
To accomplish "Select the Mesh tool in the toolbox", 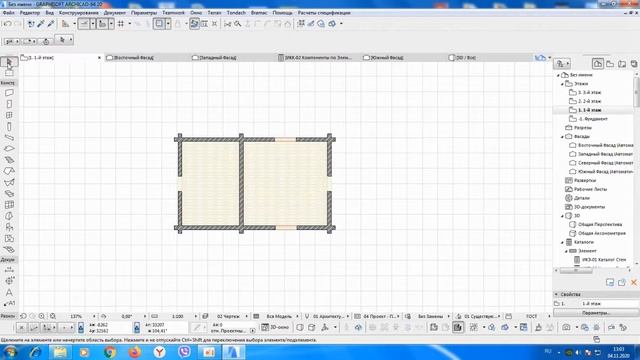I will coord(9,249).
